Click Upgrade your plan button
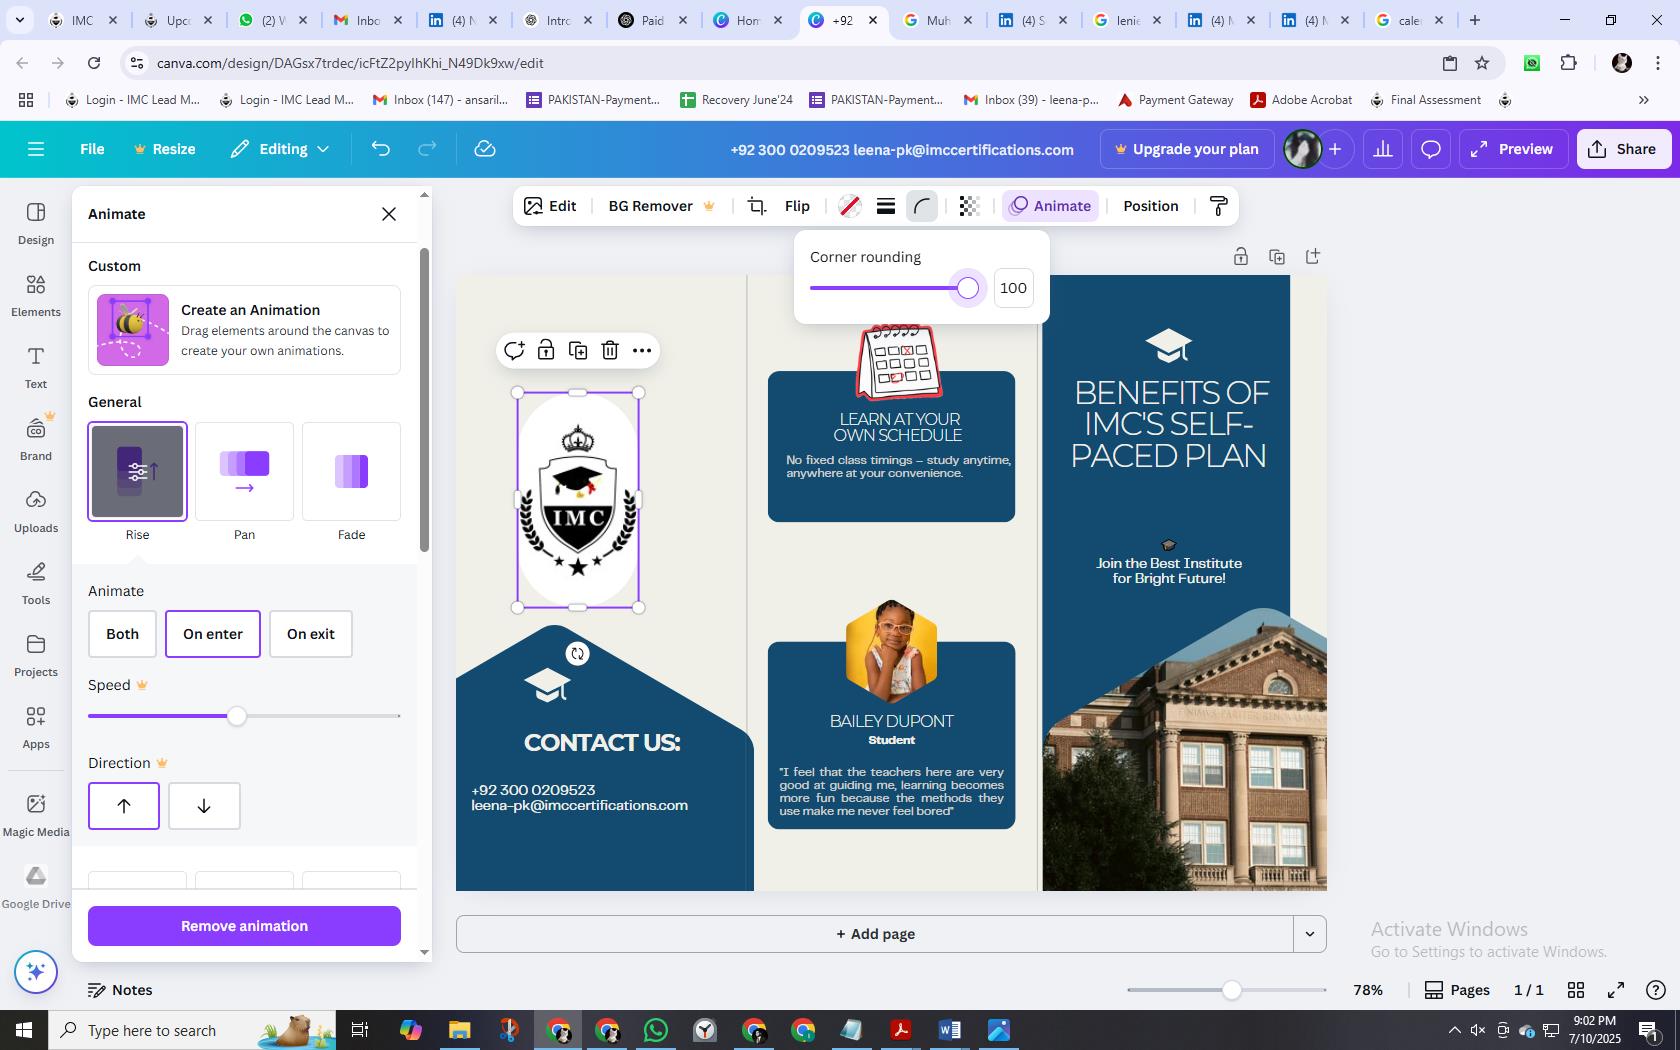The image size is (1680, 1050). 1187,149
